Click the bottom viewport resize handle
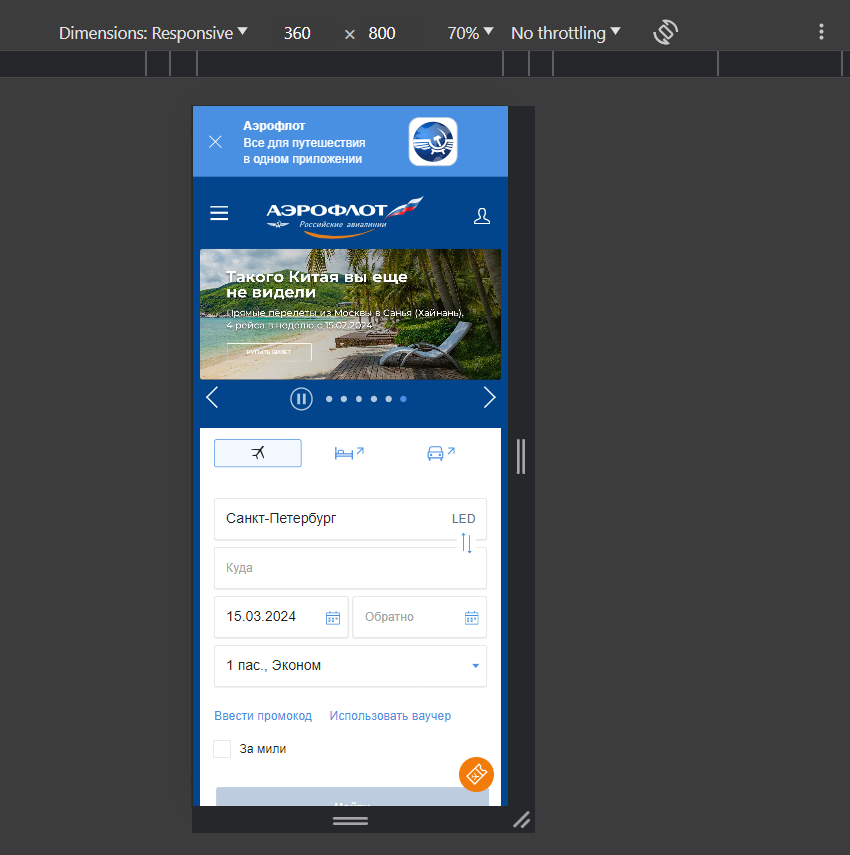 pyautogui.click(x=350, y=820)
